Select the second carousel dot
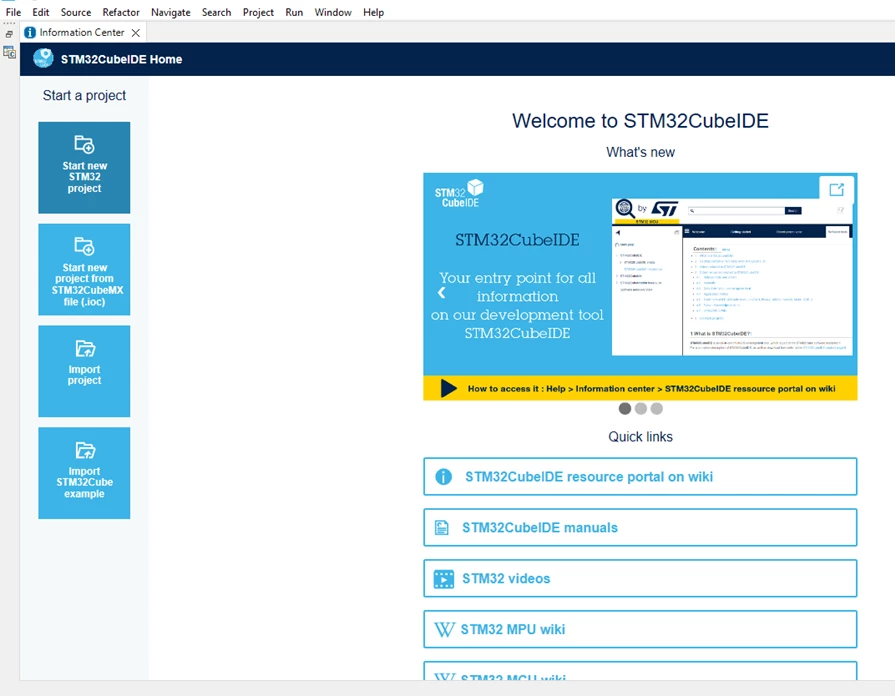Image resolution: width=895 pixels, height=696 pixels. pos(640,408)
